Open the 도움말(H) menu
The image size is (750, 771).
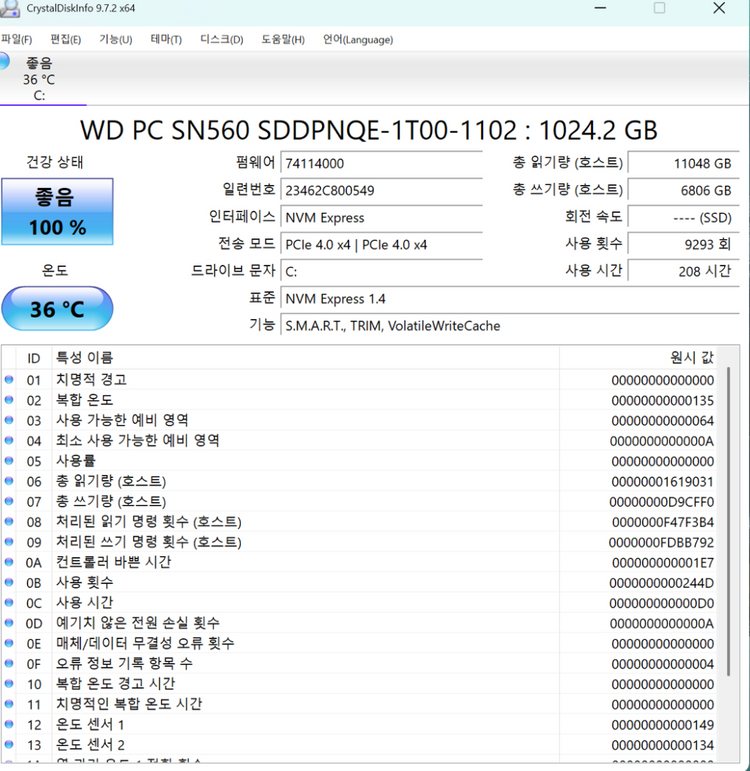click(x=283, y=39)
